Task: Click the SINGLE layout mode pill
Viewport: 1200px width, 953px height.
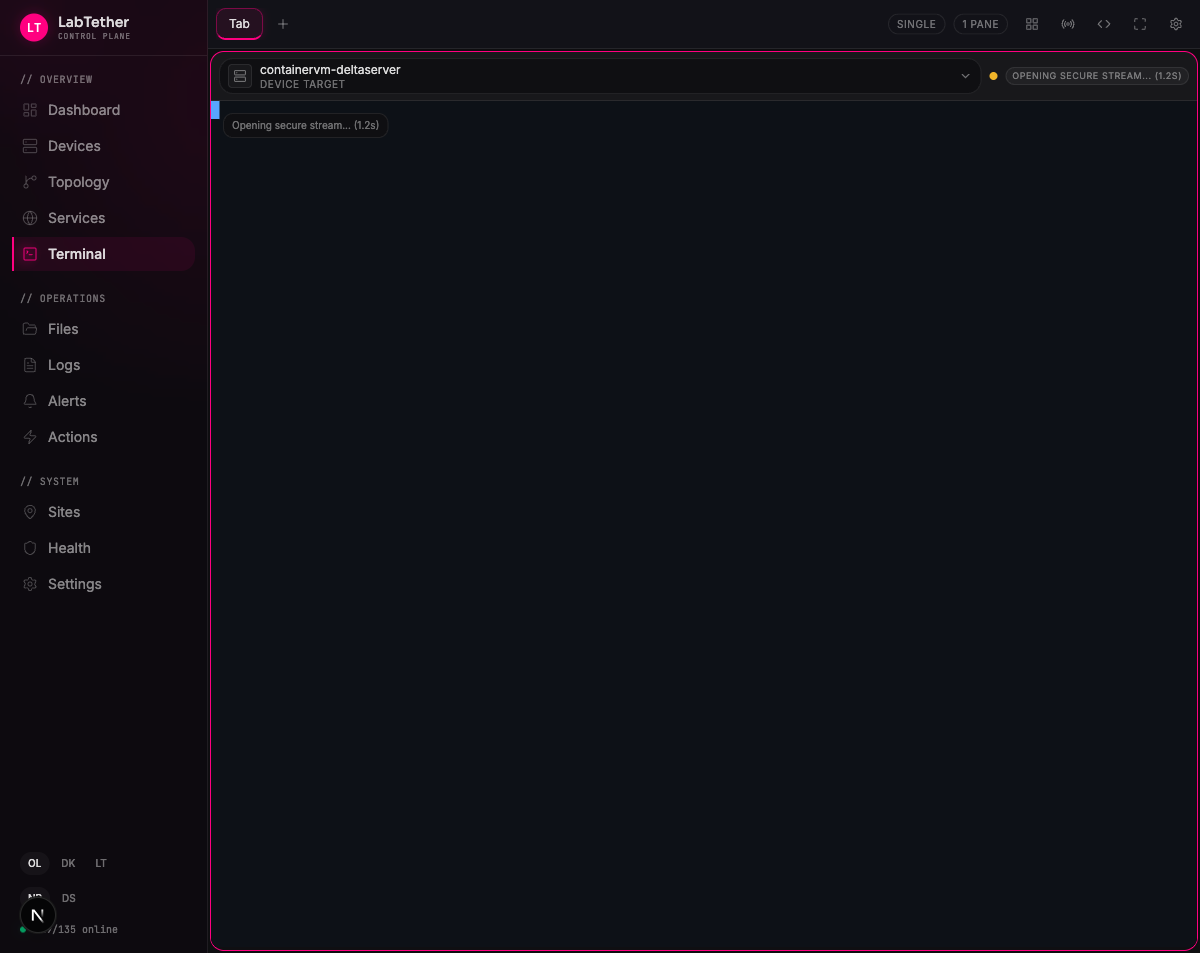Action: [x=916, y=24]
